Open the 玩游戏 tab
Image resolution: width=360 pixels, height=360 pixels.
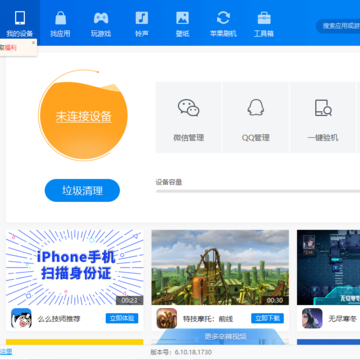(101, 23)
